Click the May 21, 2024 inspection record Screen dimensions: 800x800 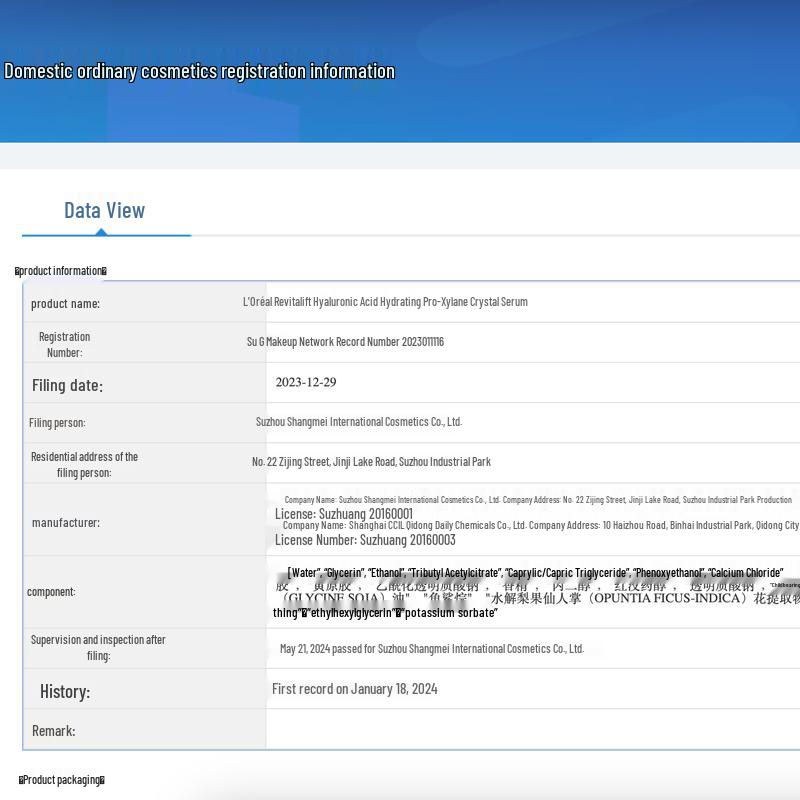[431, 649]
